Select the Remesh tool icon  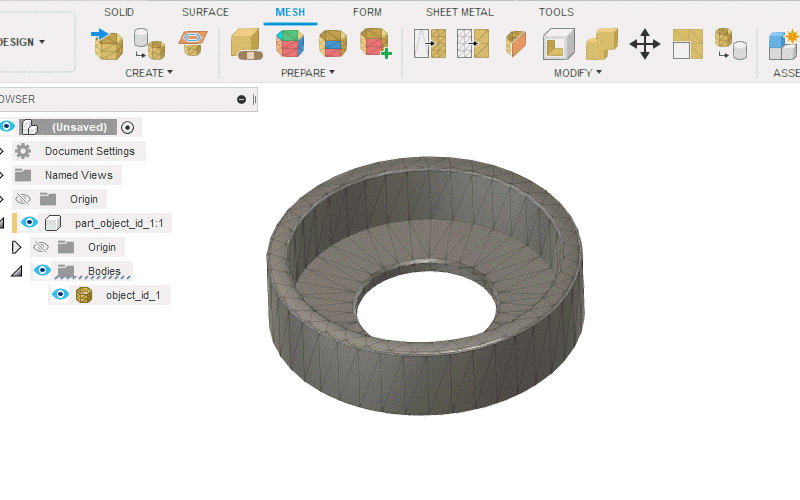(430, 43)
